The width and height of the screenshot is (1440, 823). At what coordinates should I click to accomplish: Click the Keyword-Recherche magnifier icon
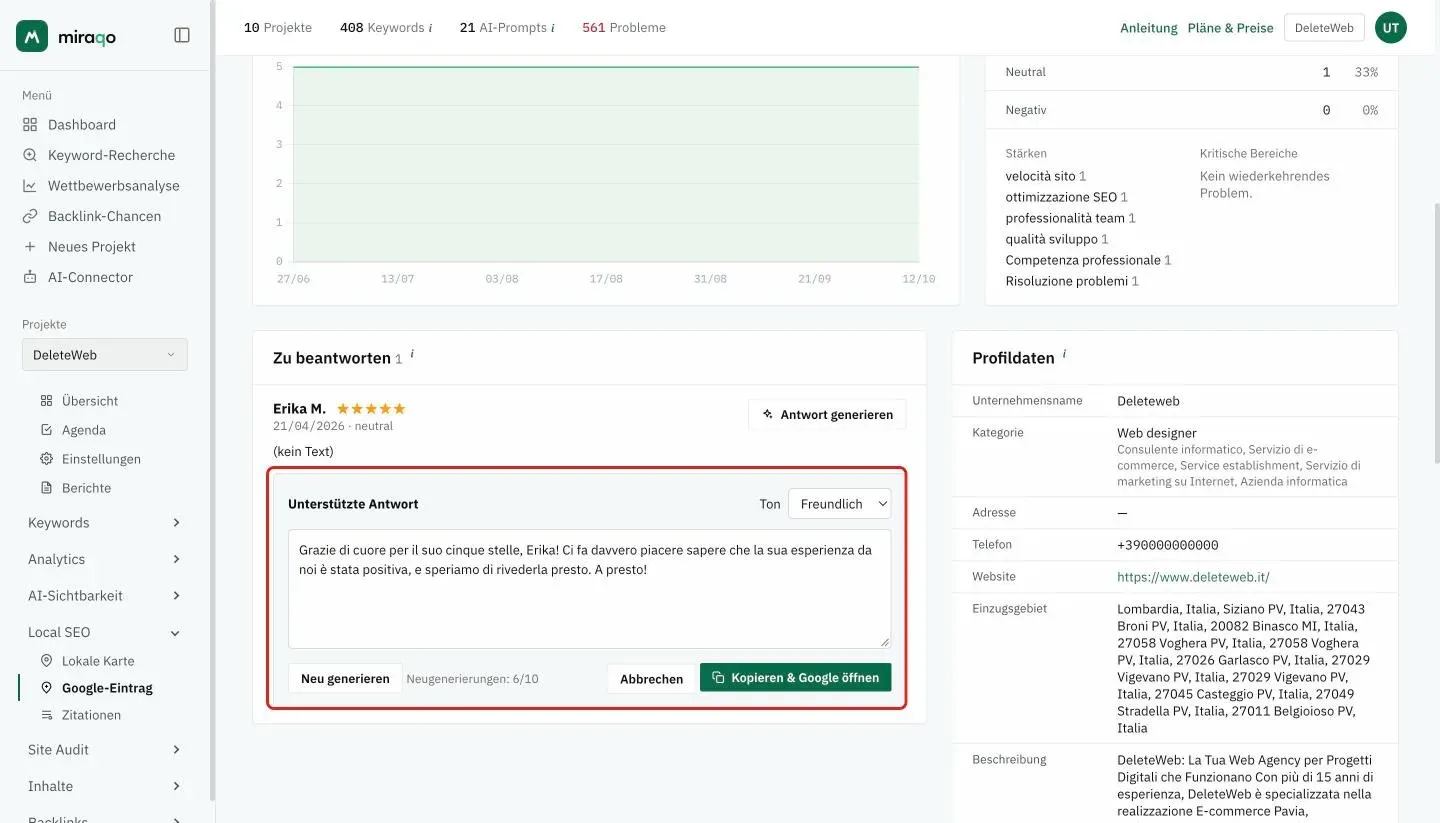point(30,155)
